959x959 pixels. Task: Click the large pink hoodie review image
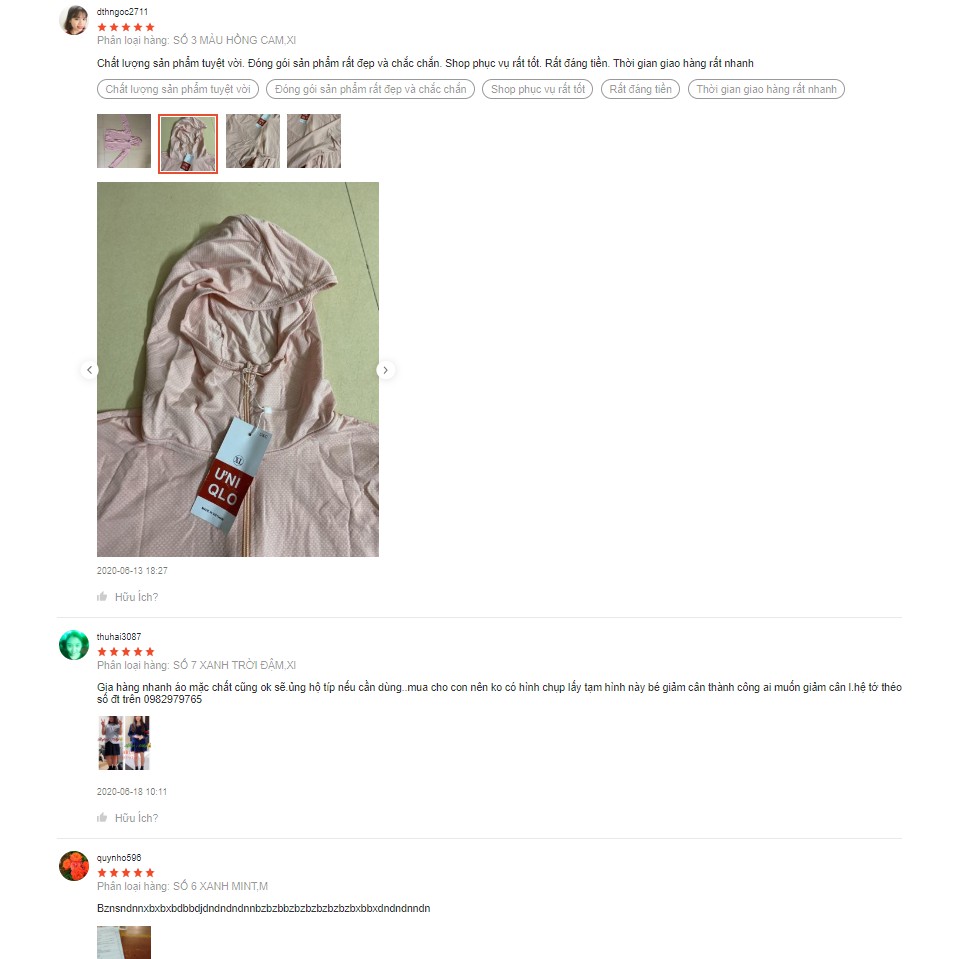238,369
